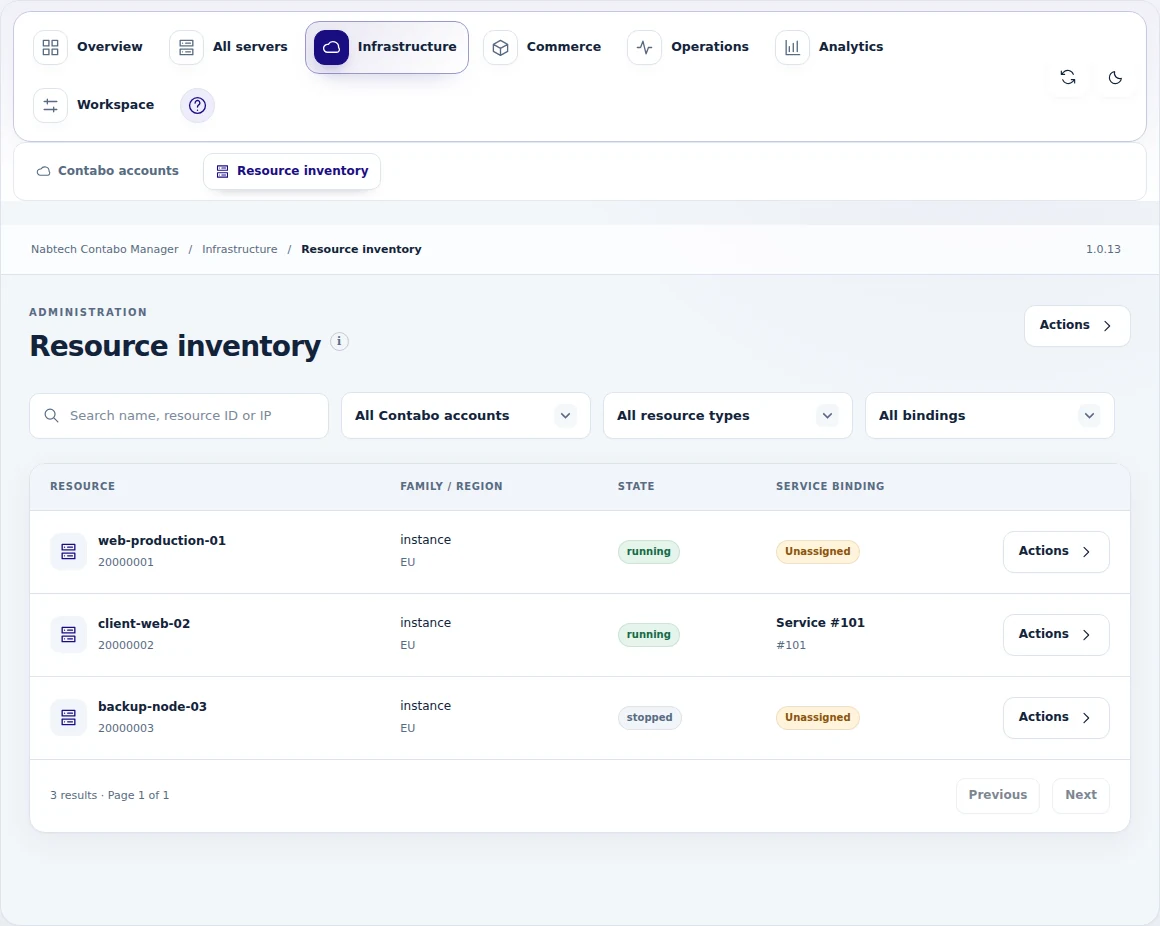
Task: Open Actions for backup-node-03
Action: (x=1056, y=717)
